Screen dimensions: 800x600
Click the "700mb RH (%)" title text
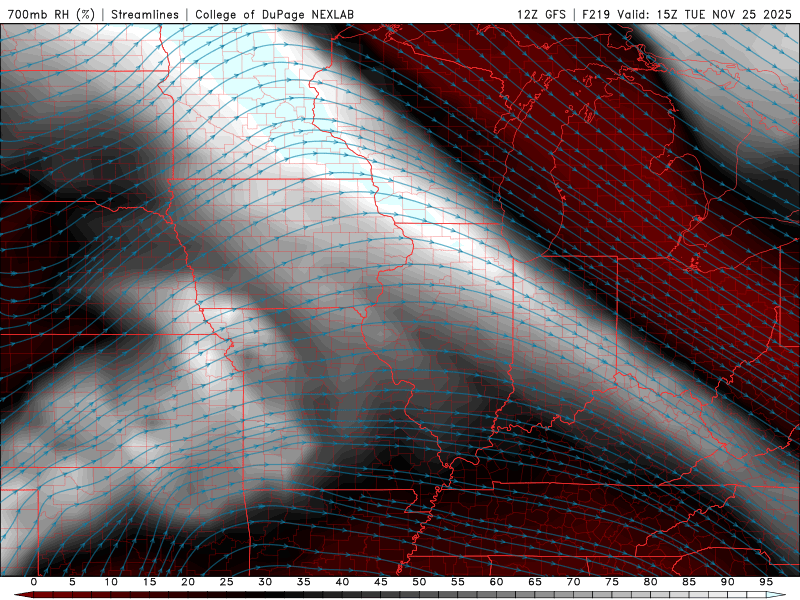(x=51, y=14)
